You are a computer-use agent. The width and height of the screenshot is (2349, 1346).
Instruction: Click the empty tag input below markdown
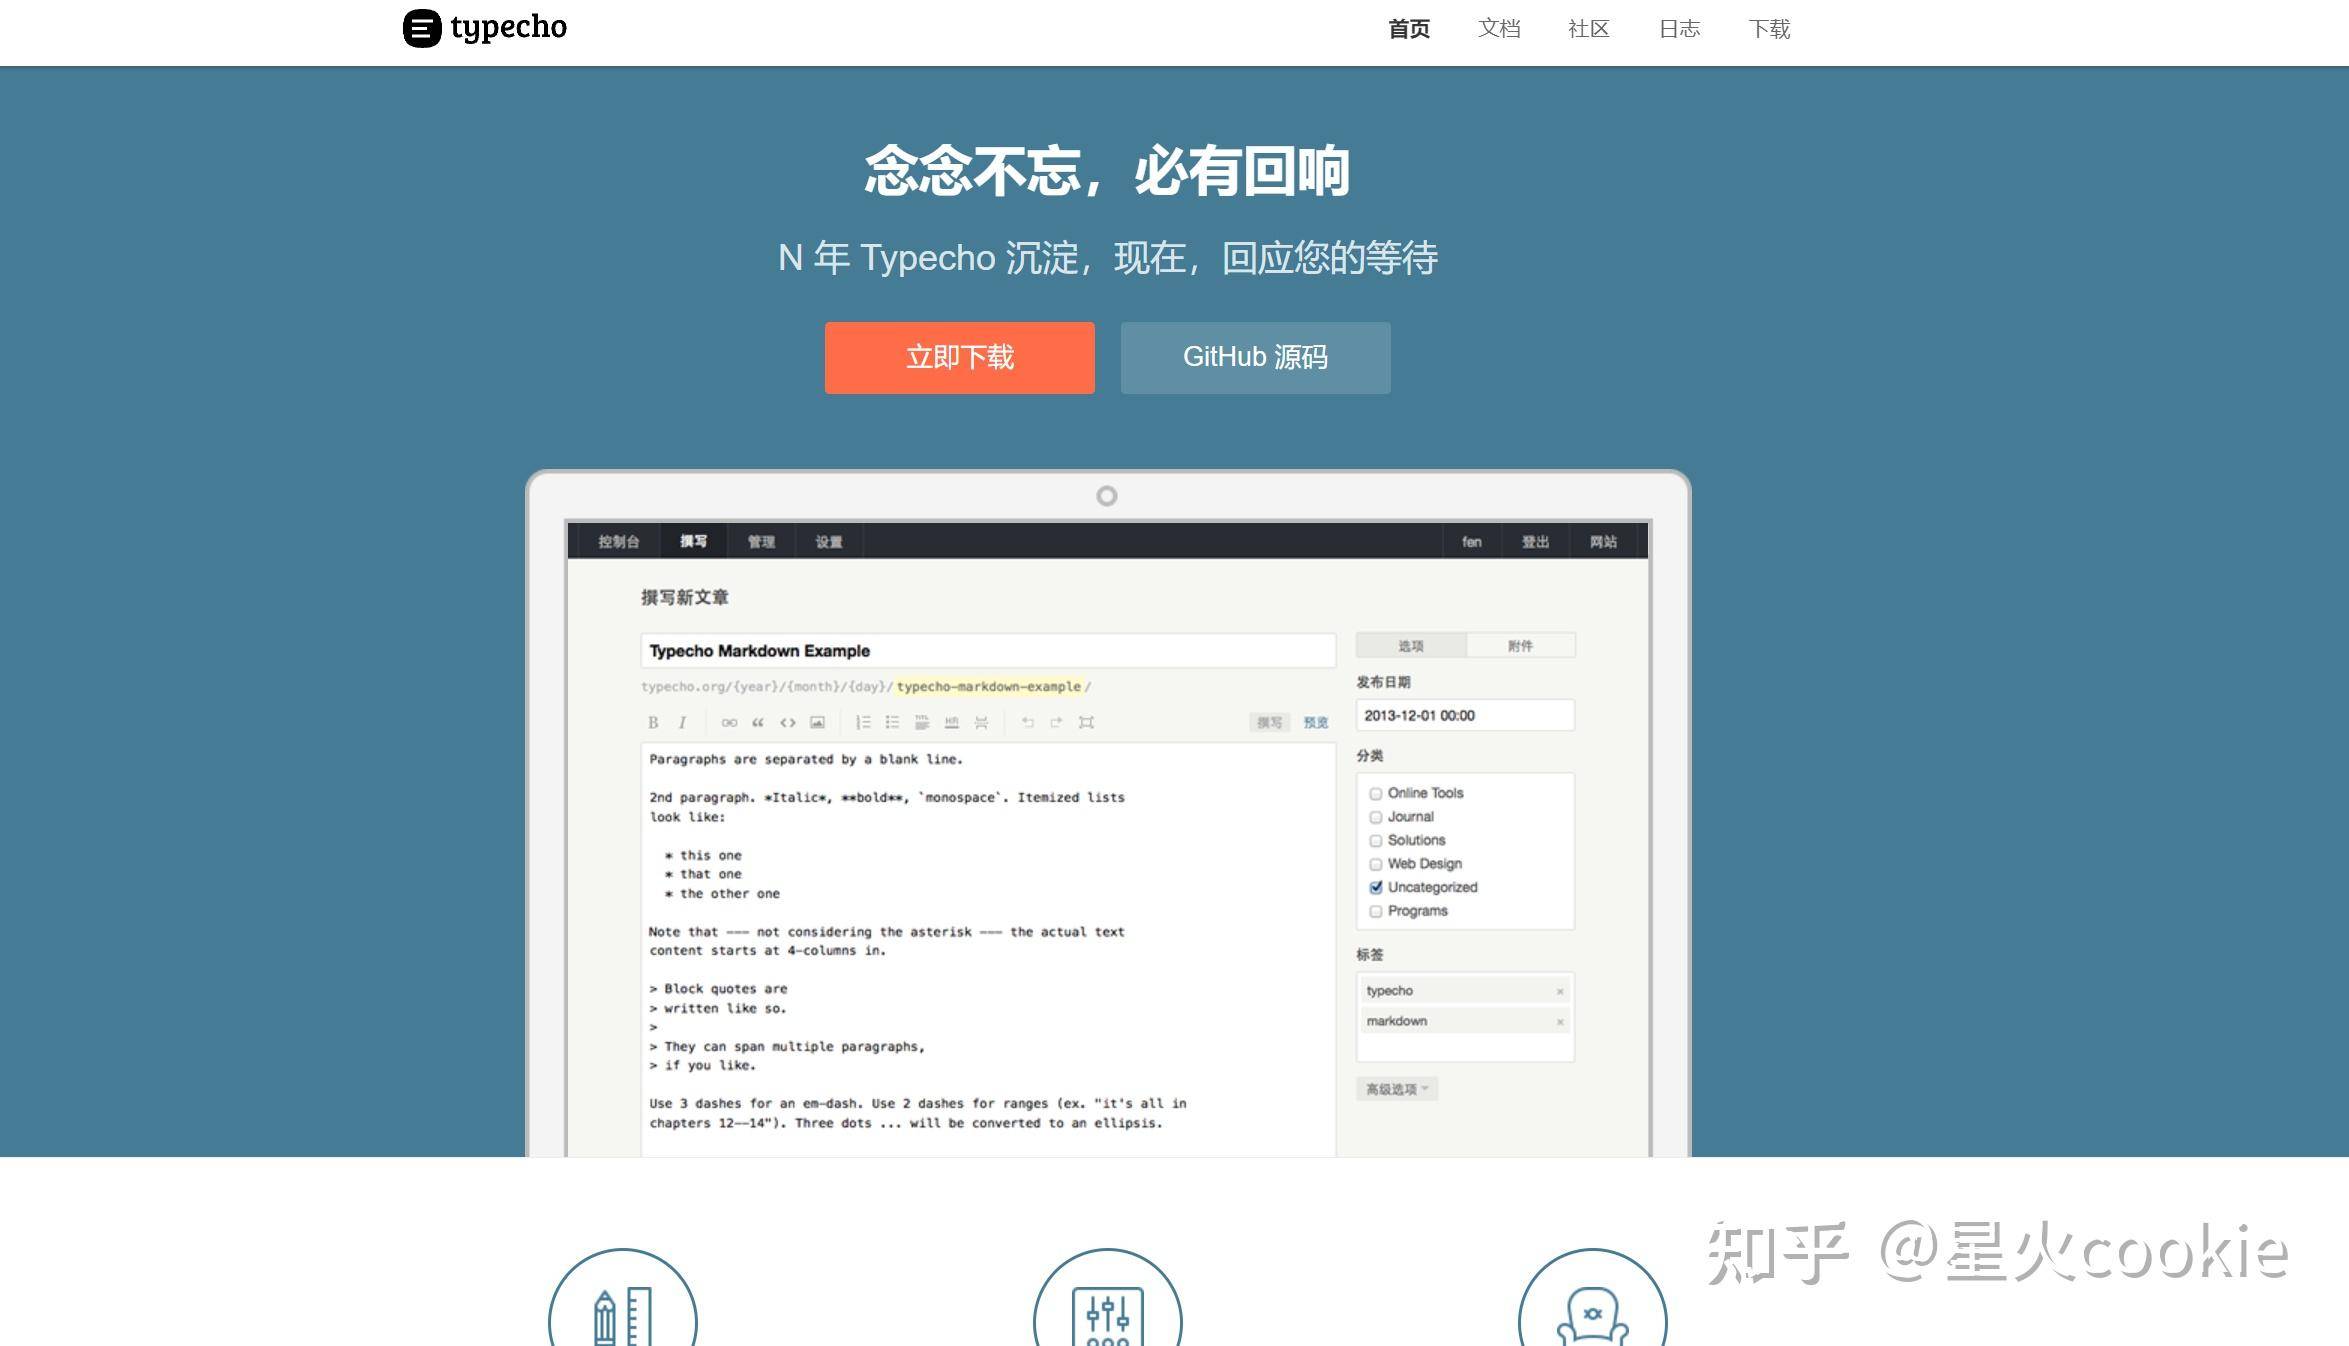(x=1465, y=1048)
